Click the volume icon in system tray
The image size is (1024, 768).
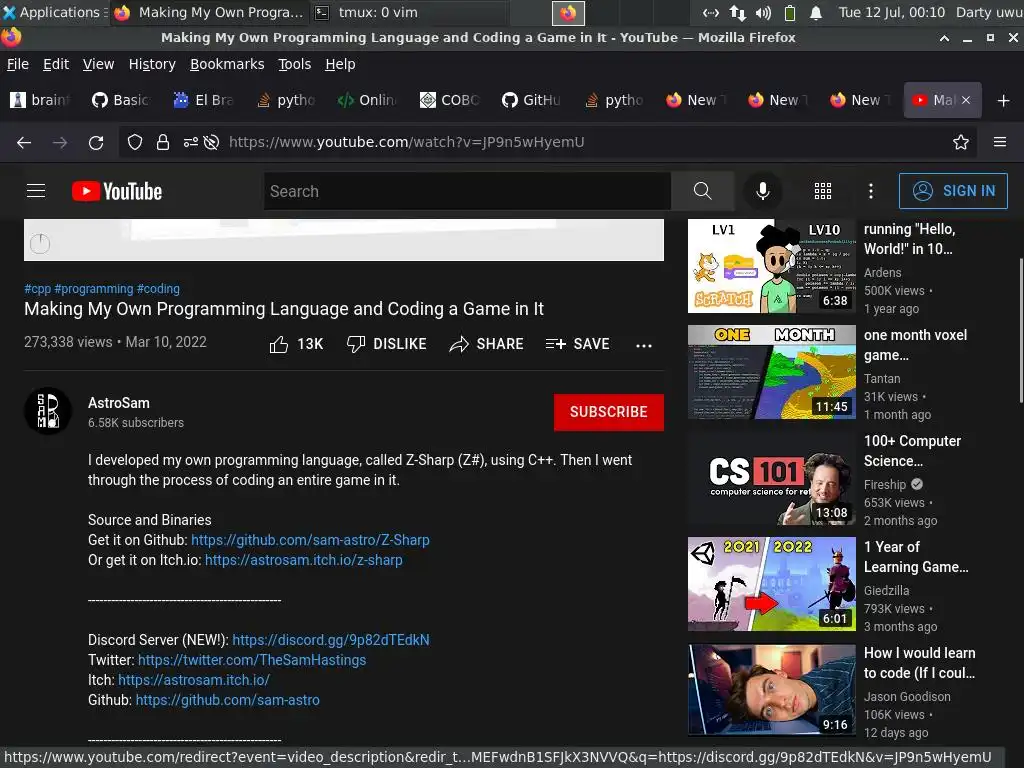763,12
